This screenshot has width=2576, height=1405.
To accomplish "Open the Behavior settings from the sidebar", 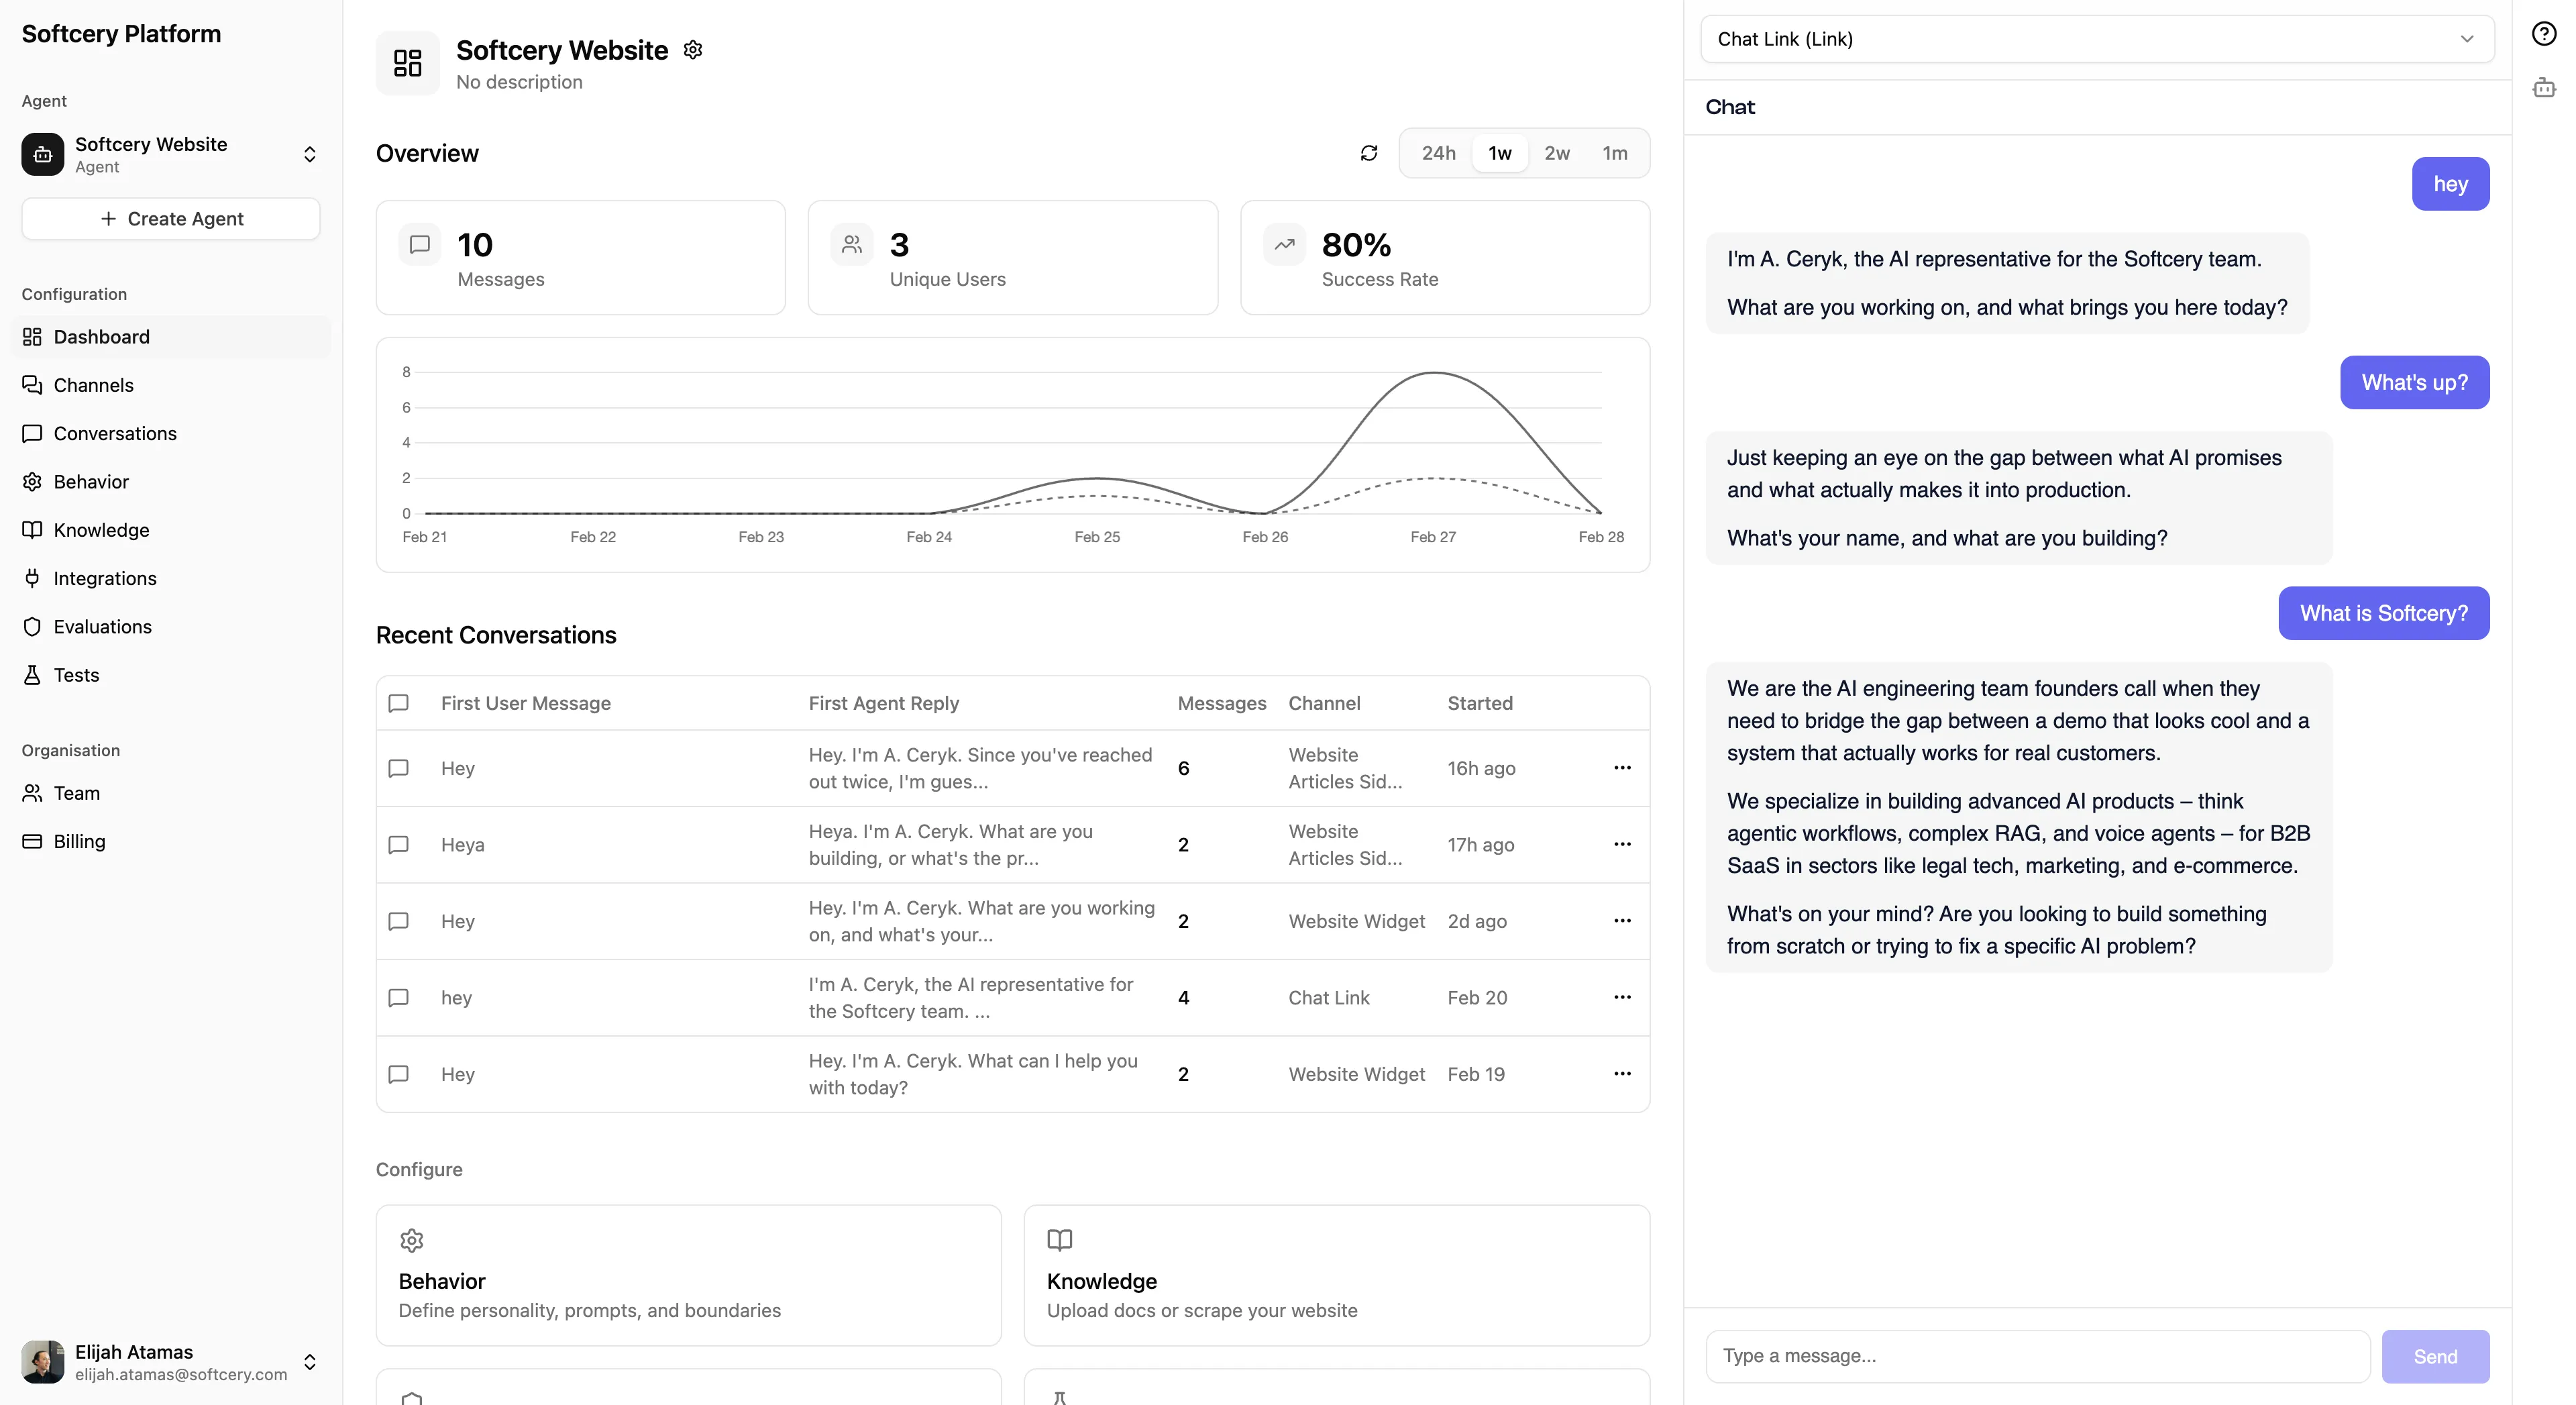I will pos(91,481).
